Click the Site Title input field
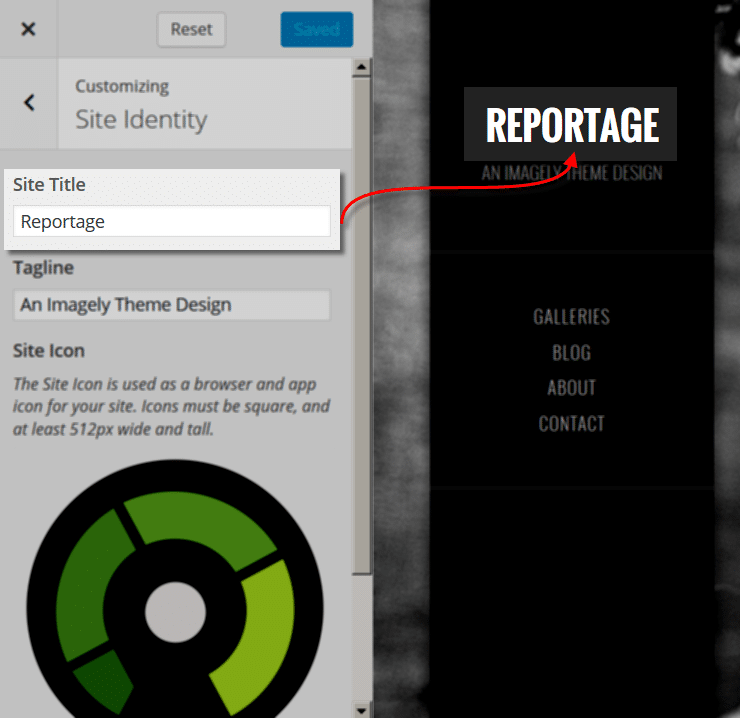 coord(172,221)
